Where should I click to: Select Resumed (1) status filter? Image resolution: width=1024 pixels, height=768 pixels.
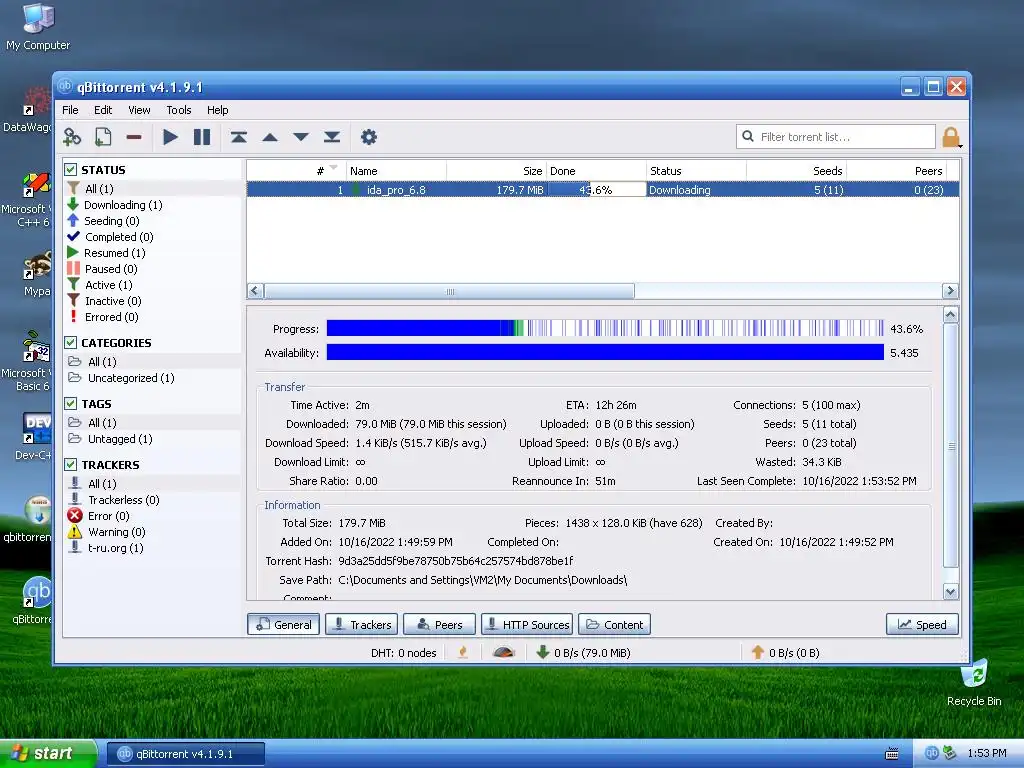114,253
